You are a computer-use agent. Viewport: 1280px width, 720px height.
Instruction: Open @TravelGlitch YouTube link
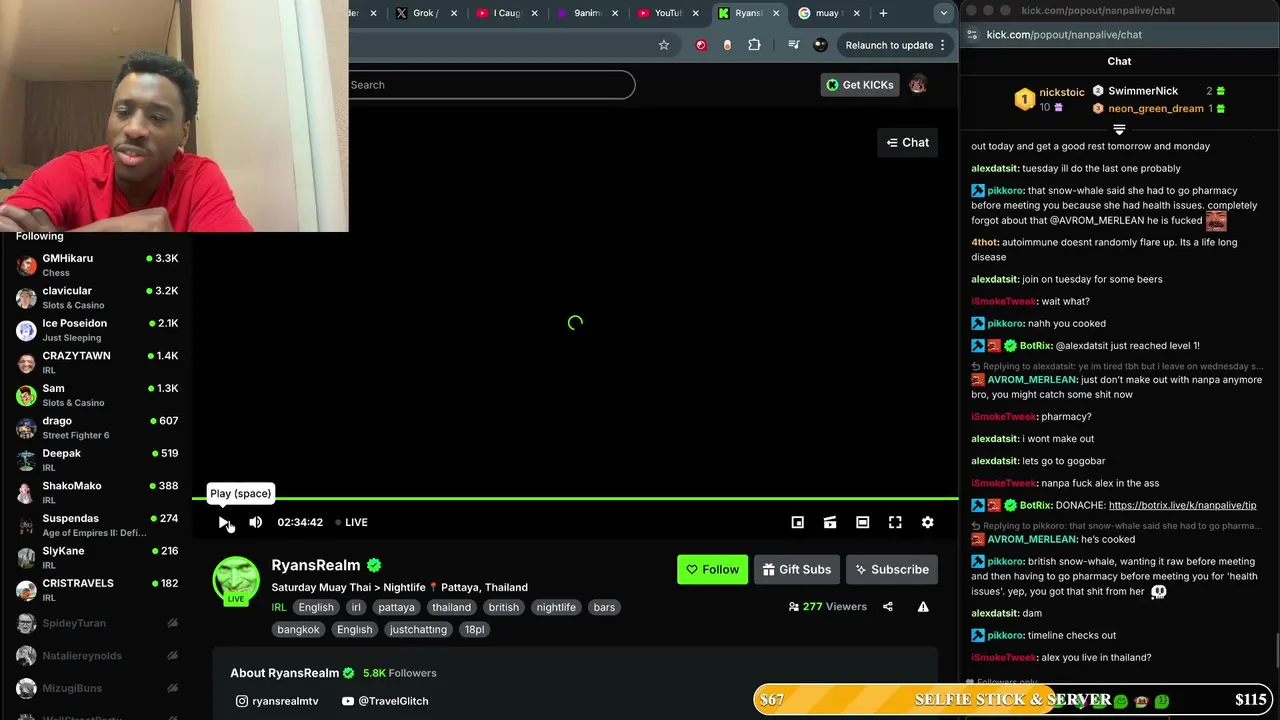coord(385,701)
